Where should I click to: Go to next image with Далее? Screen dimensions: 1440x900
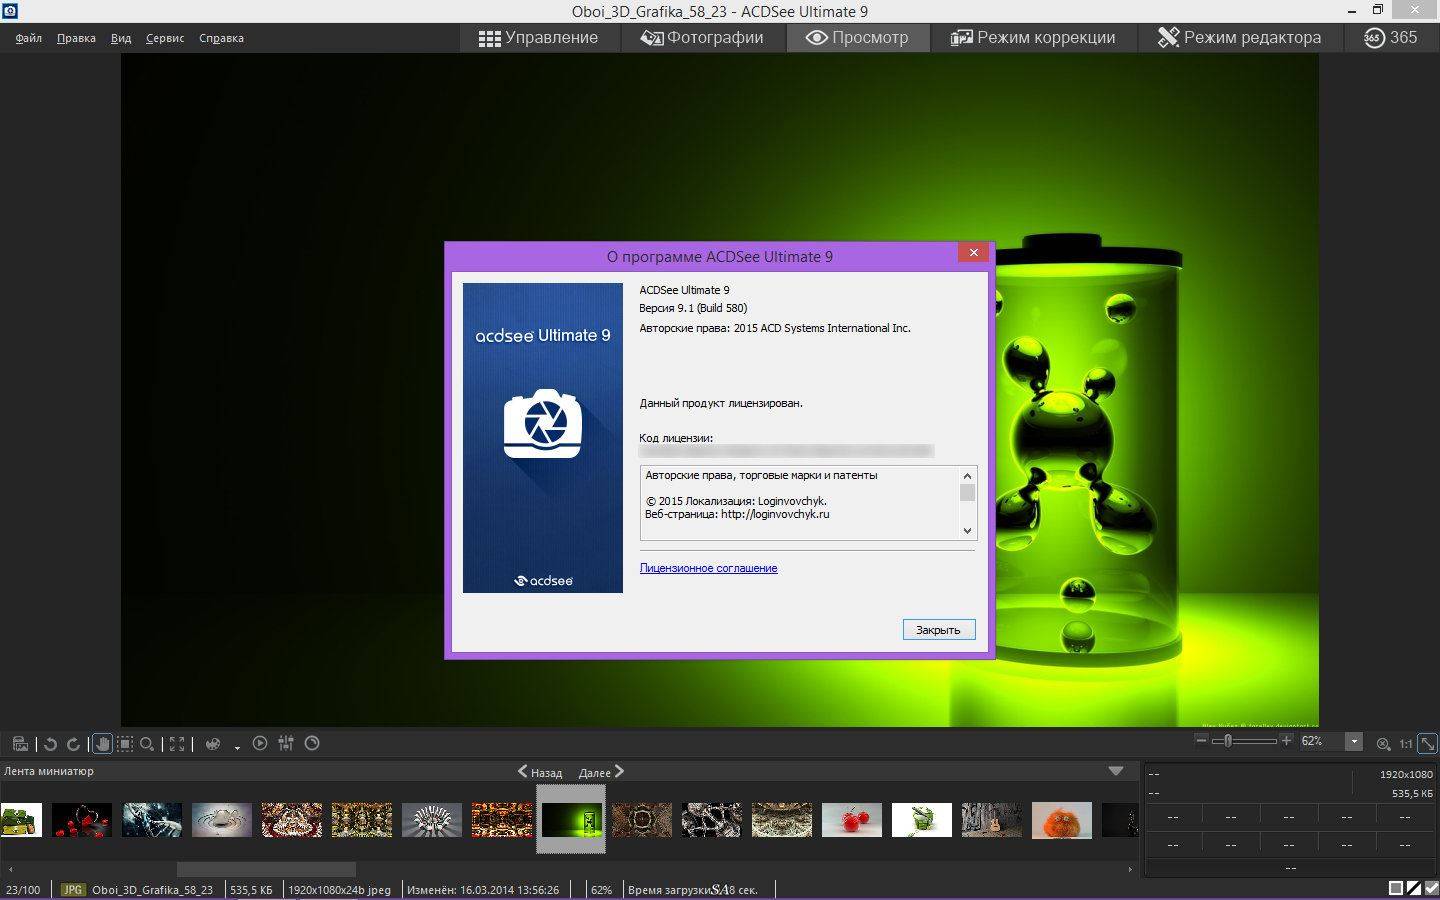[601, 772]
